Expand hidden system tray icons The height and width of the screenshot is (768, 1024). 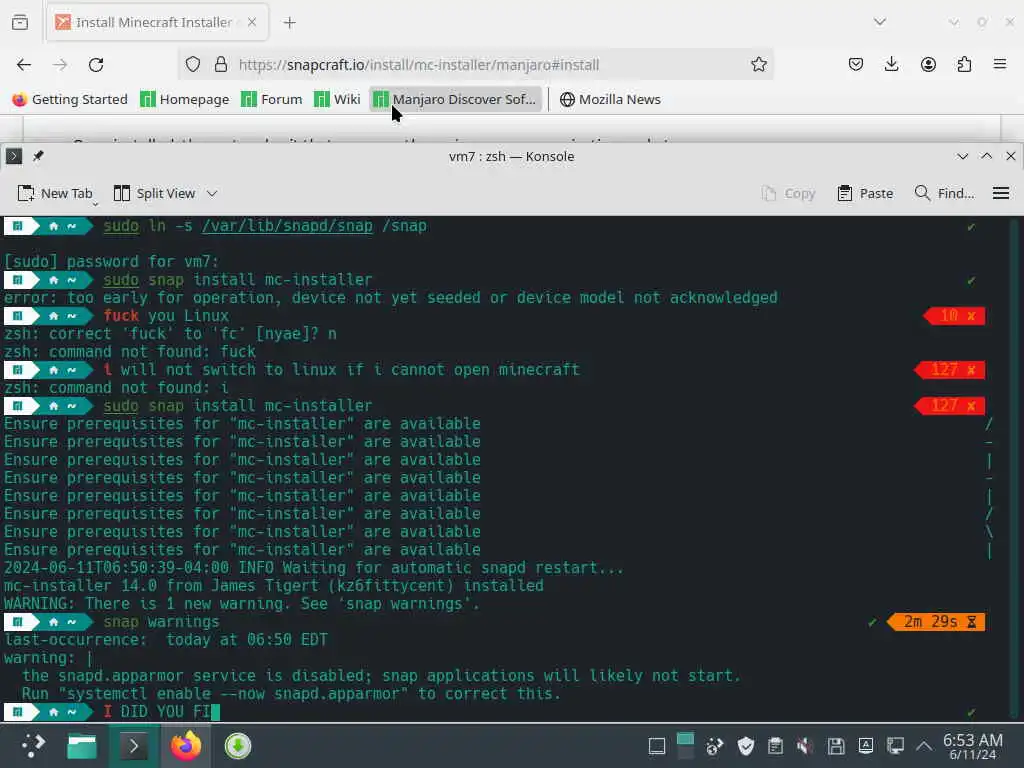coord(923,746)
